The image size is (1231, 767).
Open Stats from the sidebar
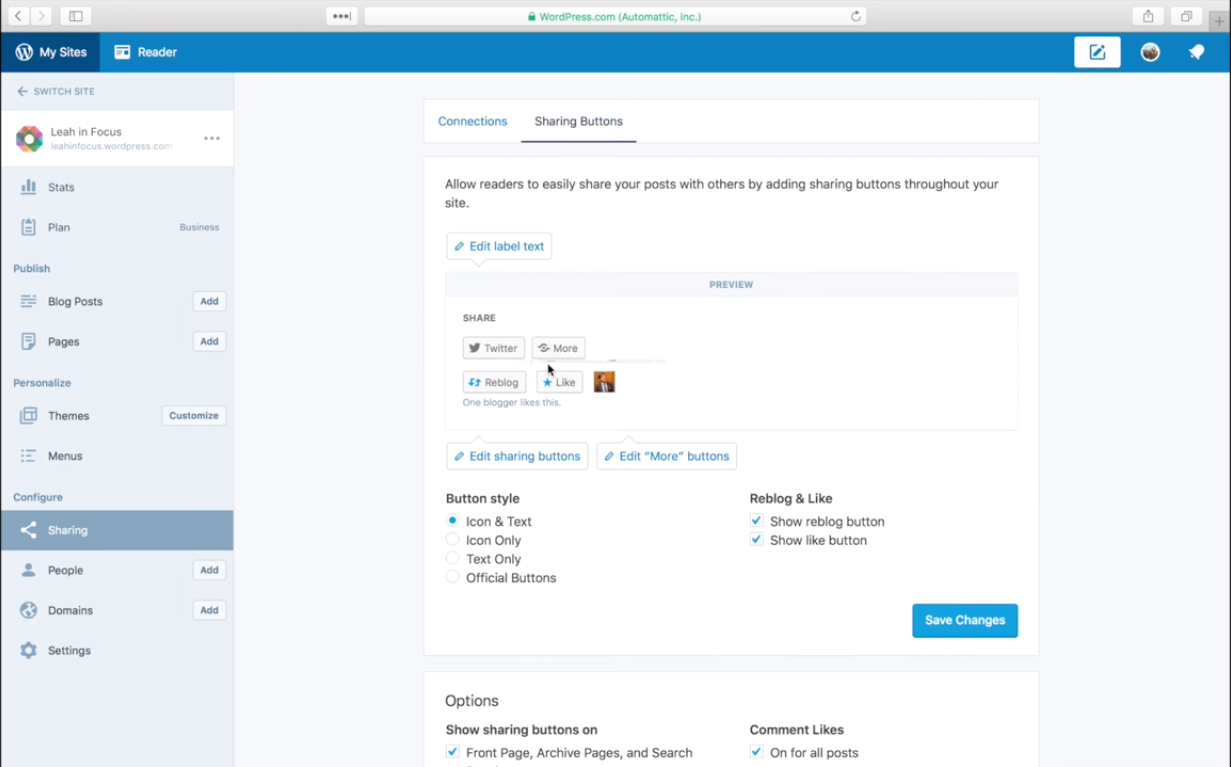coord(61,187)
